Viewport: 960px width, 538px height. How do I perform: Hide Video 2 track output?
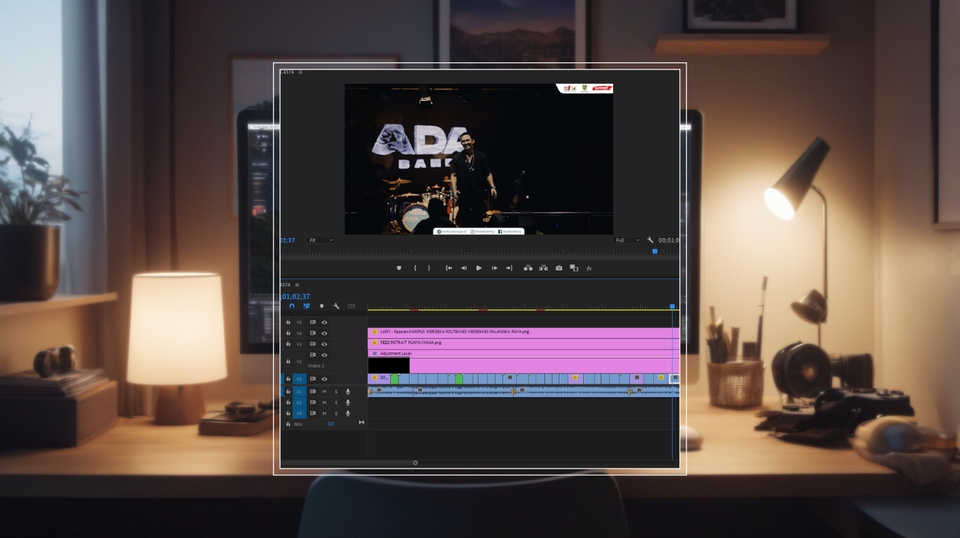coord(324,355)
